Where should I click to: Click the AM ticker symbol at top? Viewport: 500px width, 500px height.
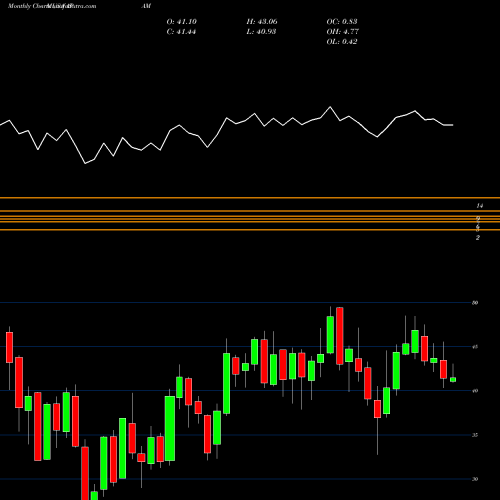point(146,6)
